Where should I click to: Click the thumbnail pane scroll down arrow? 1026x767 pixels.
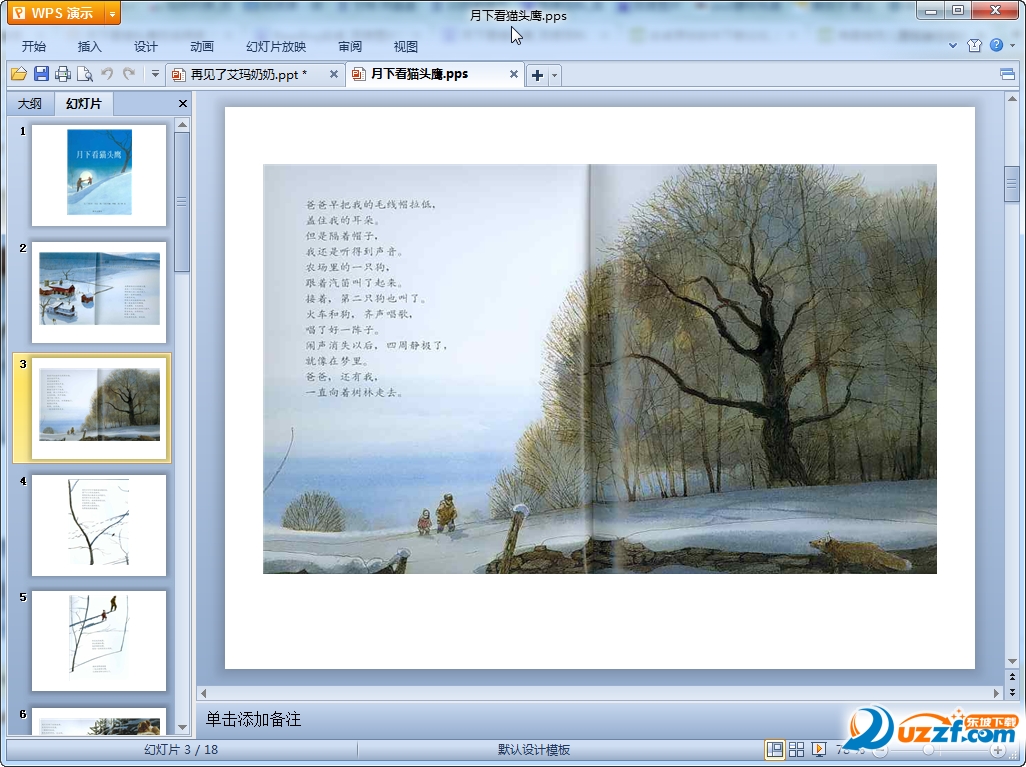pos(183,727)
